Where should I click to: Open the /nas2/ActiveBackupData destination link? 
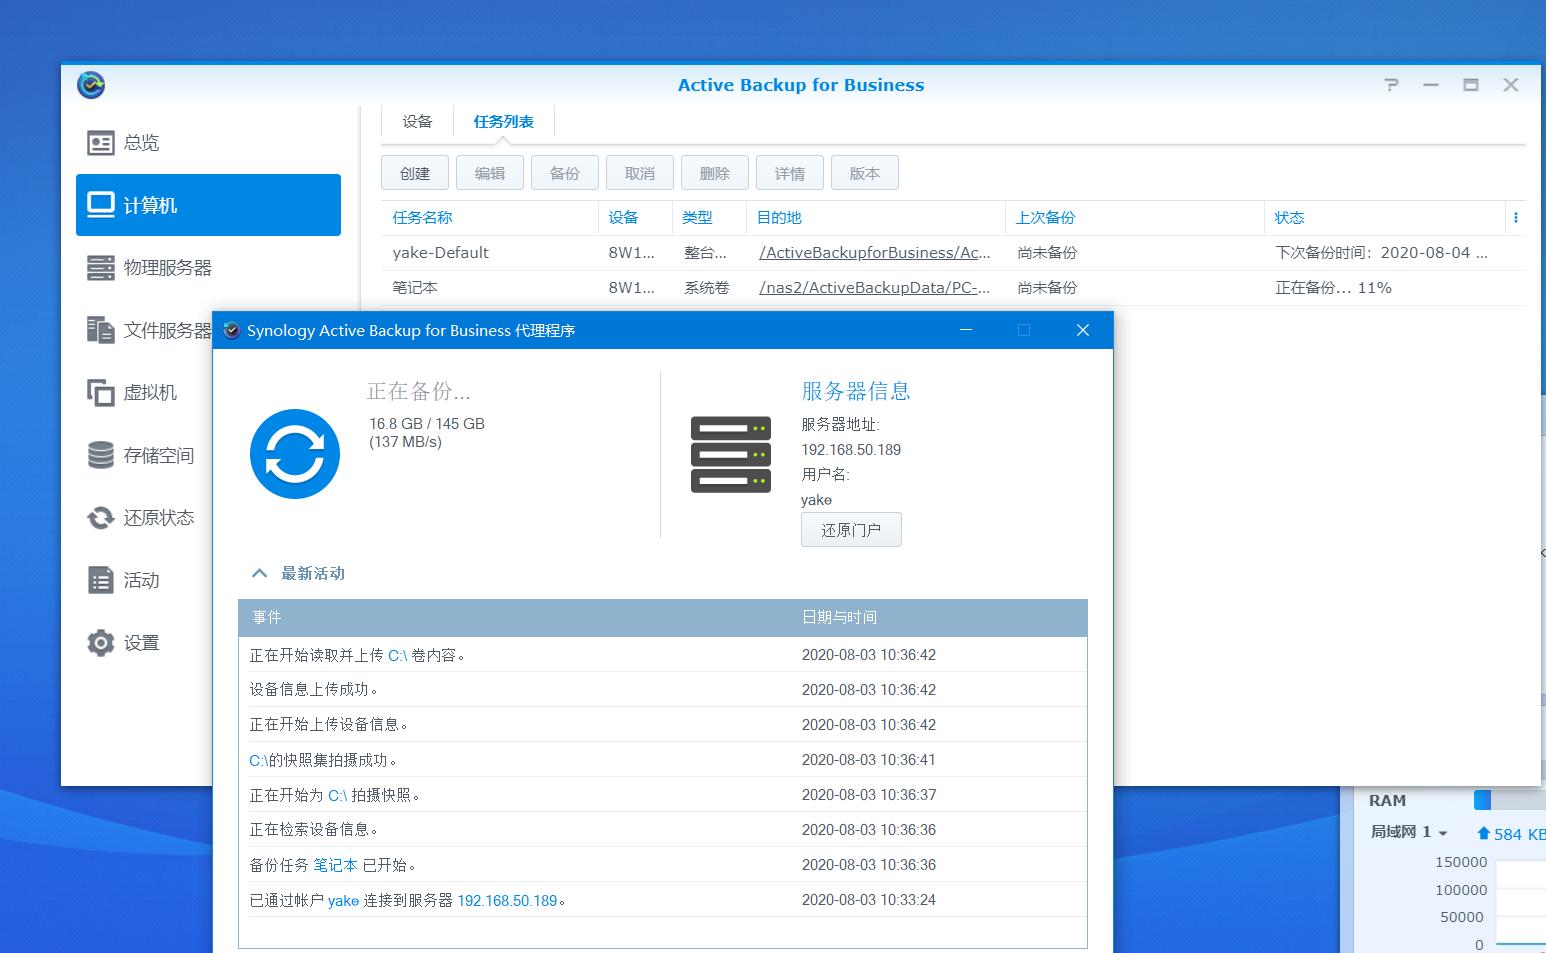(874, 287)
